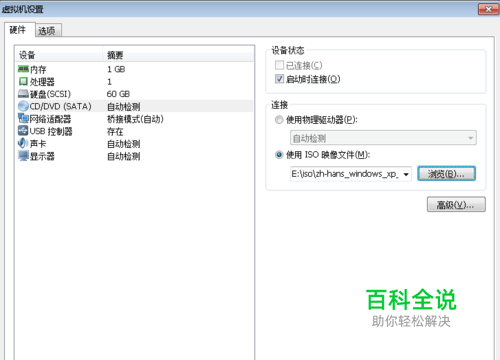Select the CD/DVD (SATA) row label
500x360 pixels.
pyautogui.click(x=60, y=106)
